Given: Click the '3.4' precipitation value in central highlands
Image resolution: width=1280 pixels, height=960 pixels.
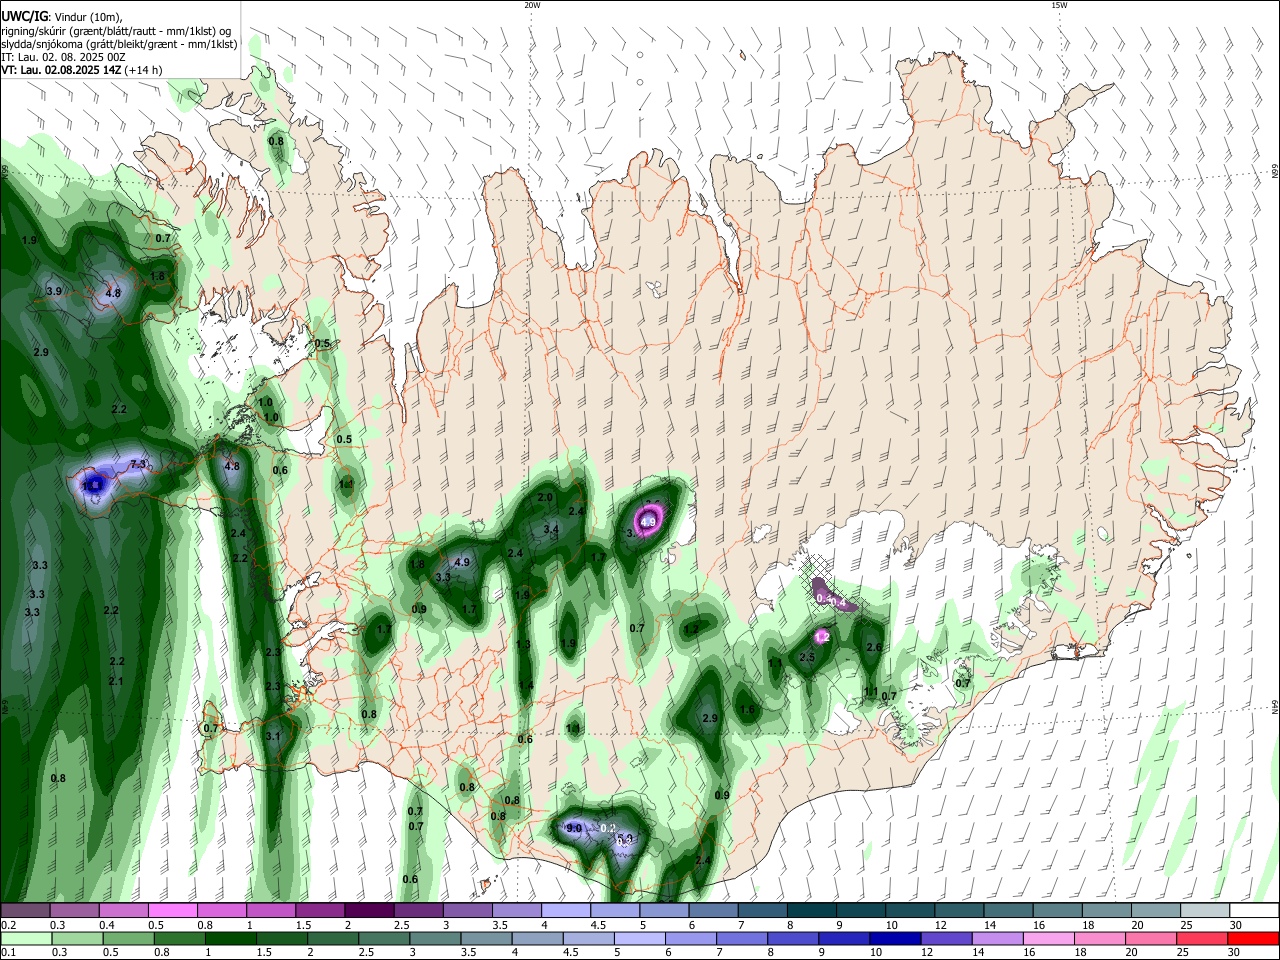Looking at the screenshot, I should pyautogui.click(x=551, y=529).
